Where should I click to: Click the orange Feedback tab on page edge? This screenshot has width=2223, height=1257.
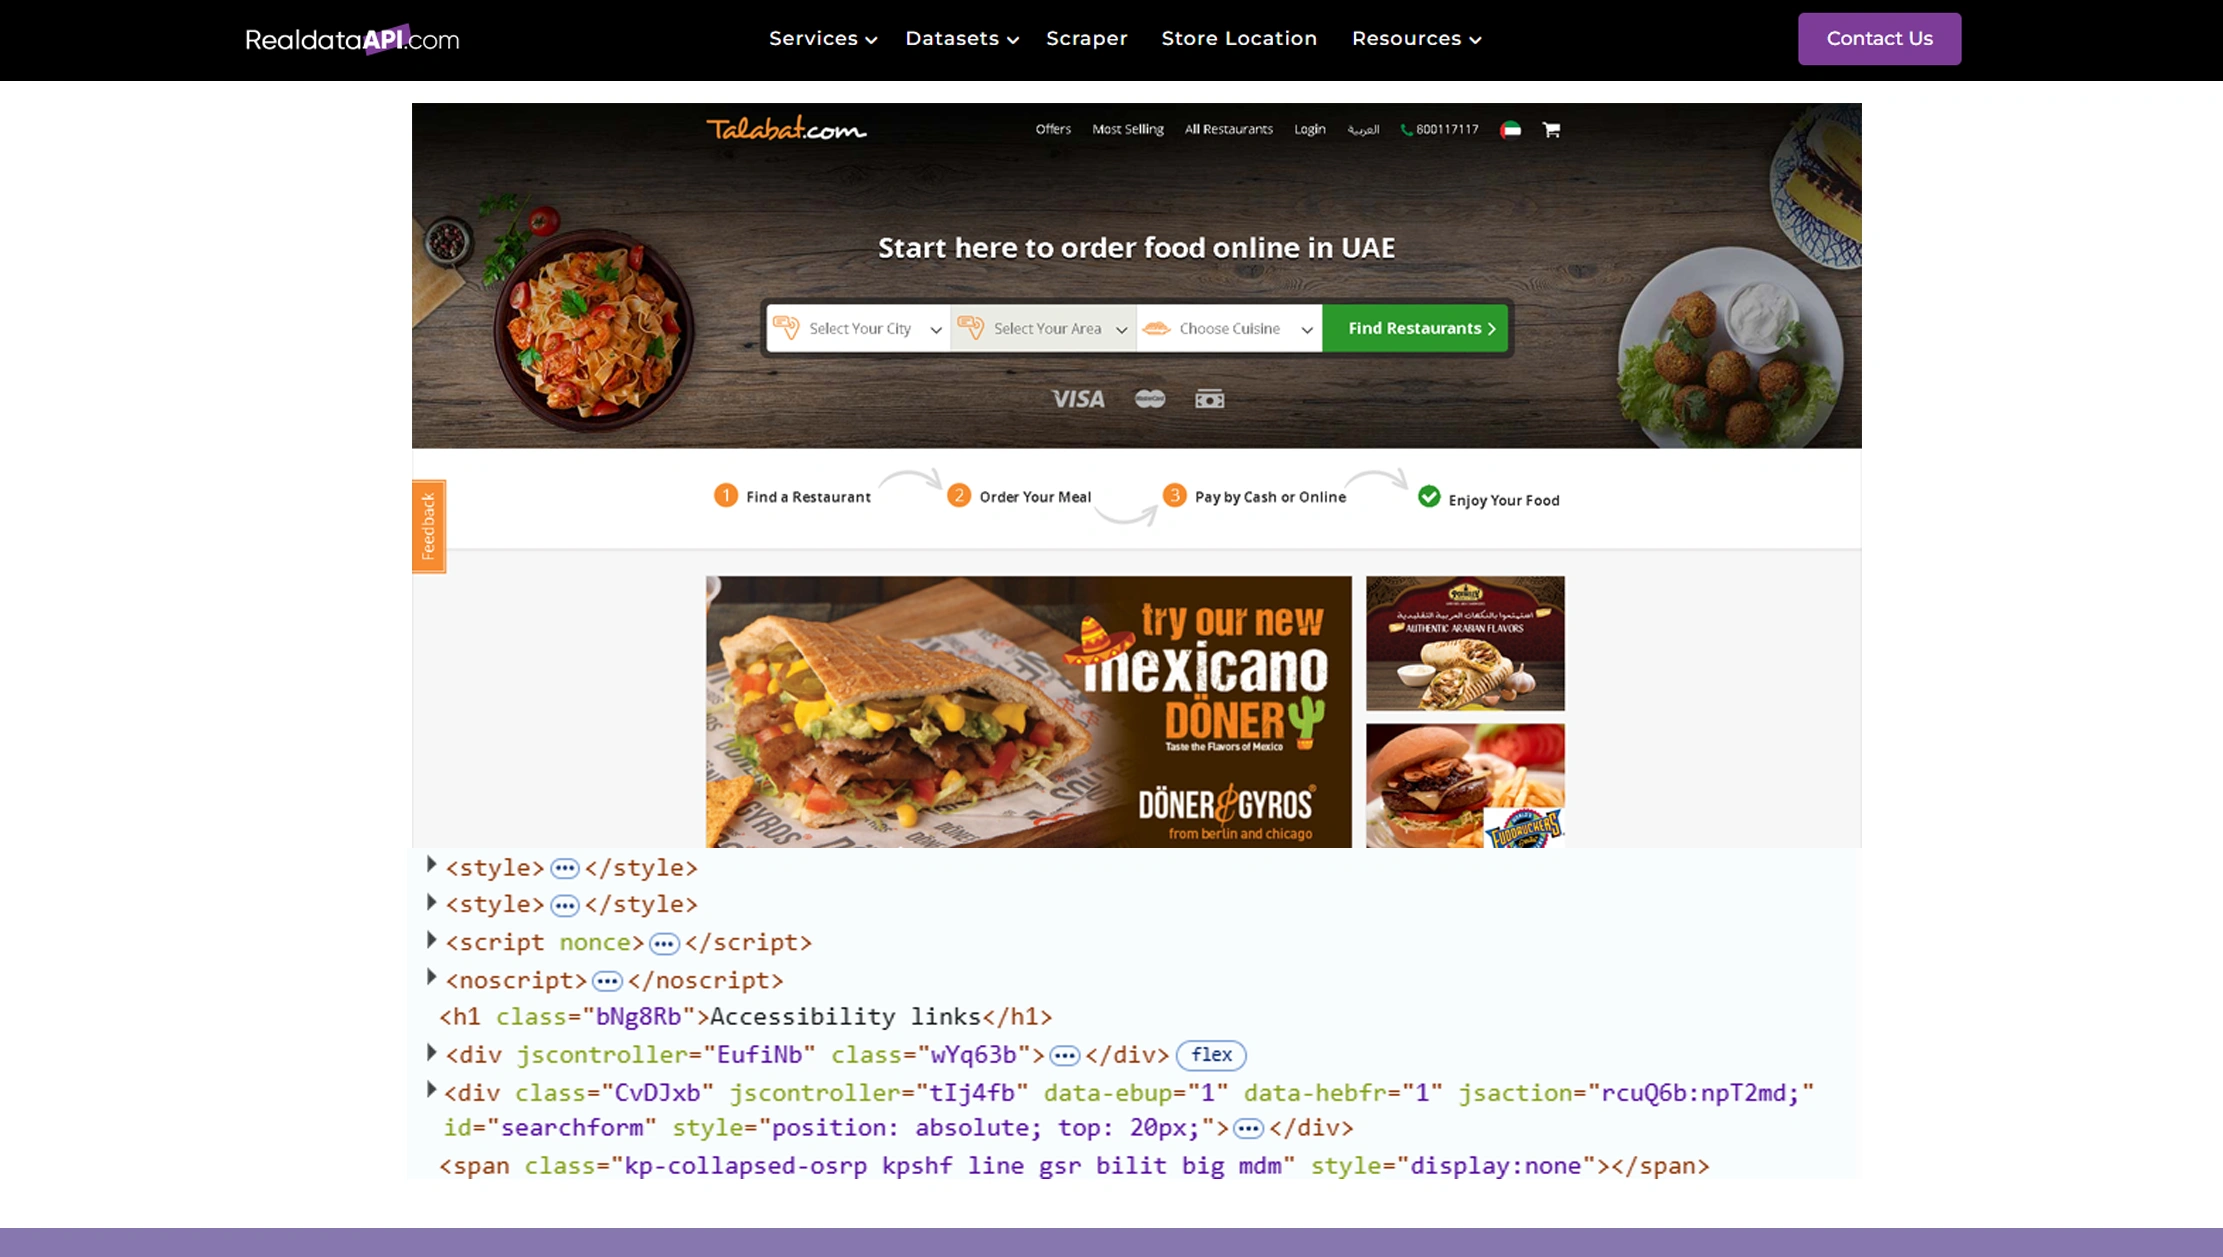pyautogui.click(x=429, y=525)
